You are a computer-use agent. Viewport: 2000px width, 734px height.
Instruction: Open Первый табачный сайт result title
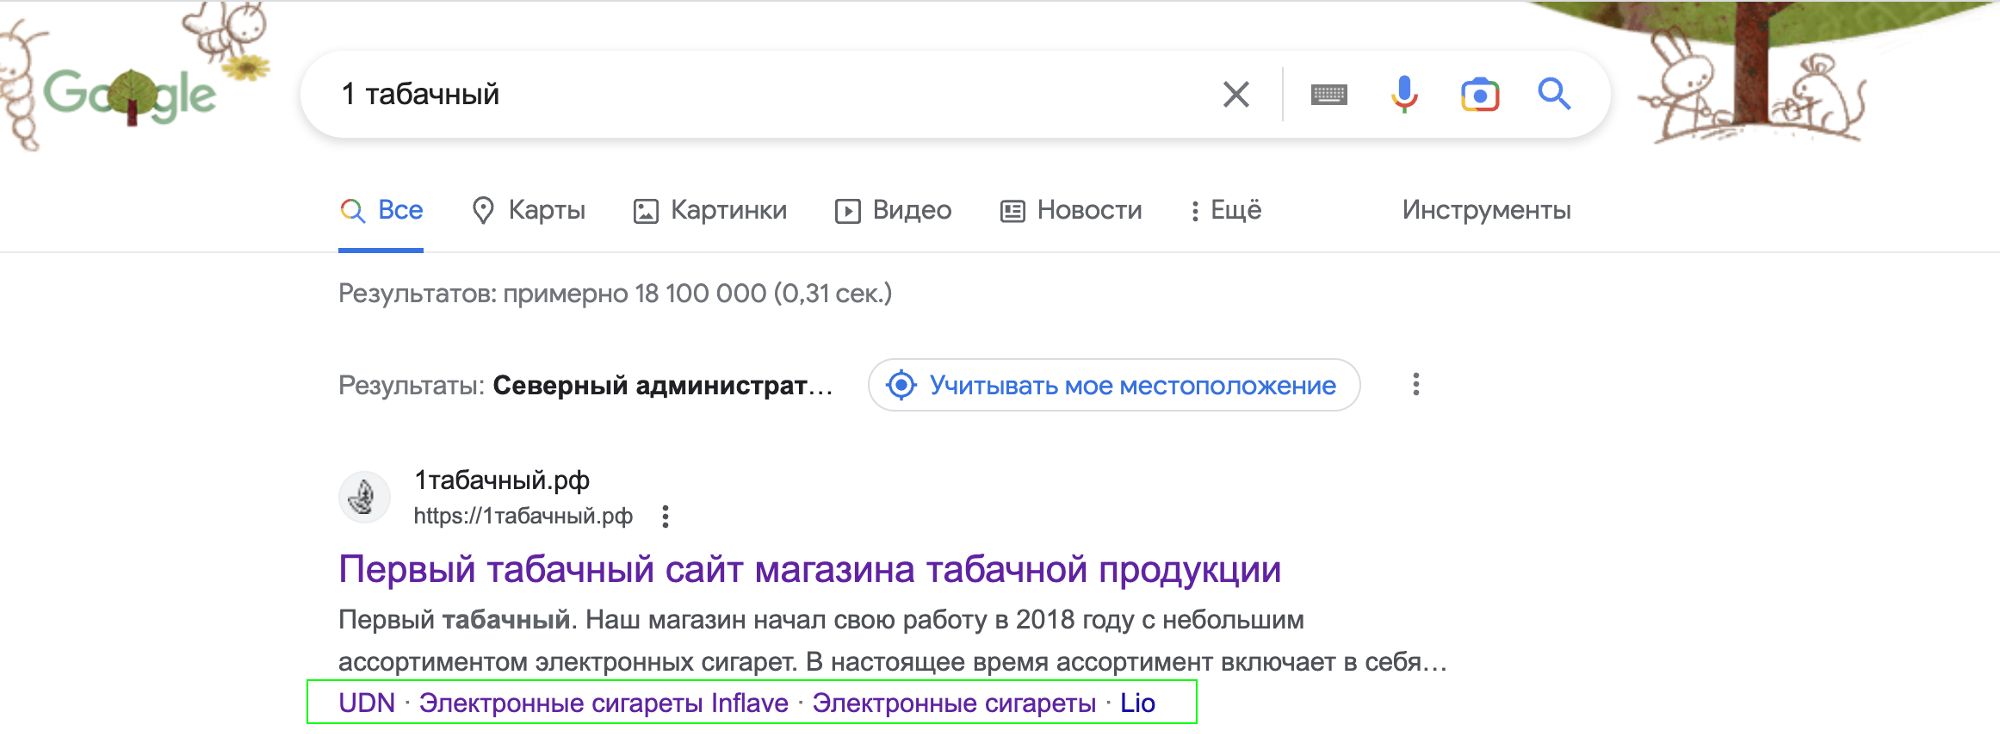pyautogui.click(x=810, y=569)
